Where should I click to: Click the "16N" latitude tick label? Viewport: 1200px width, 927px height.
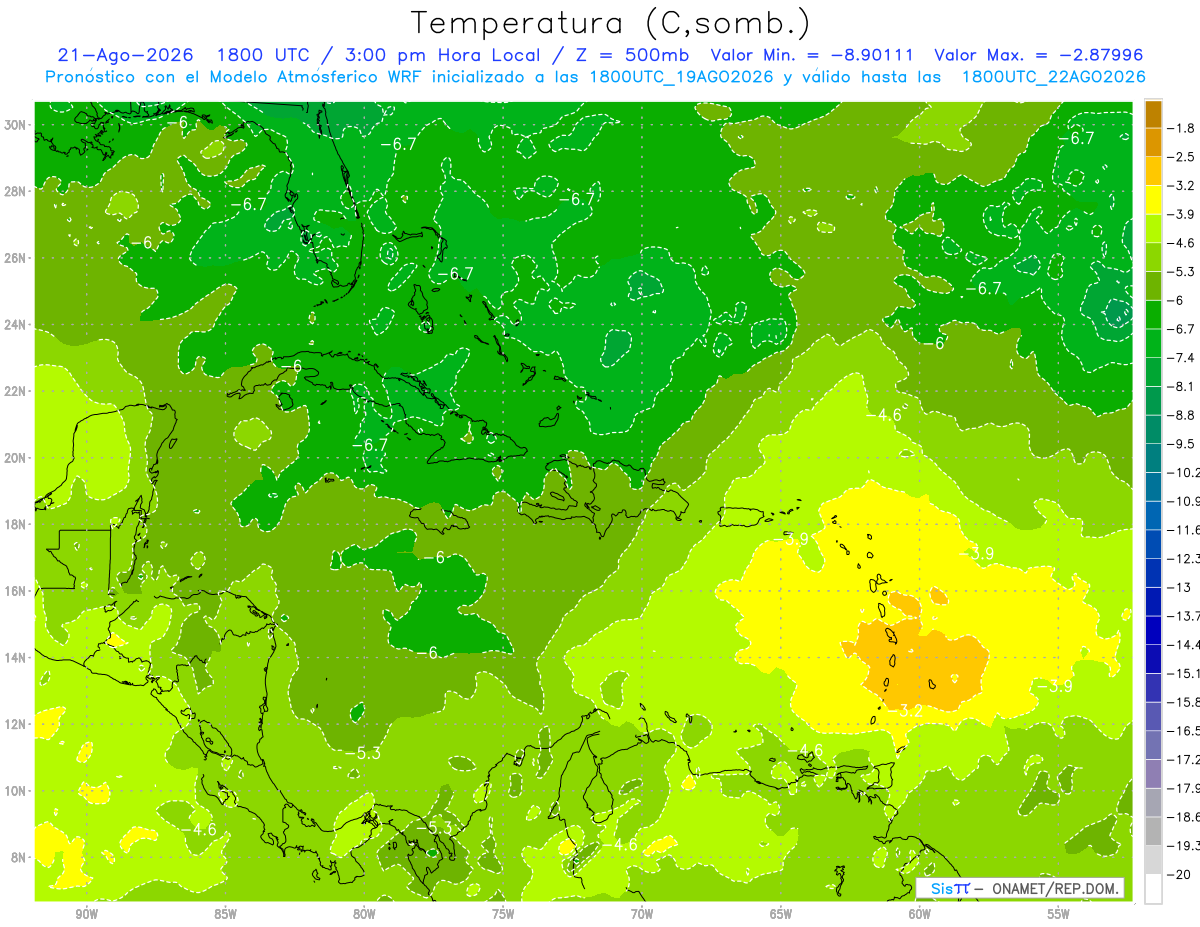pyautogui.click(x=16, y=591)
